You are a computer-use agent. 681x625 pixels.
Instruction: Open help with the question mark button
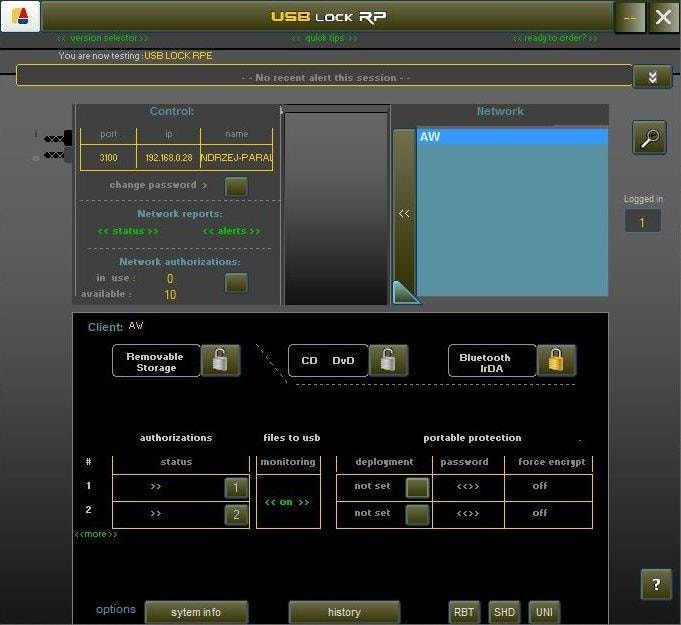656,585
